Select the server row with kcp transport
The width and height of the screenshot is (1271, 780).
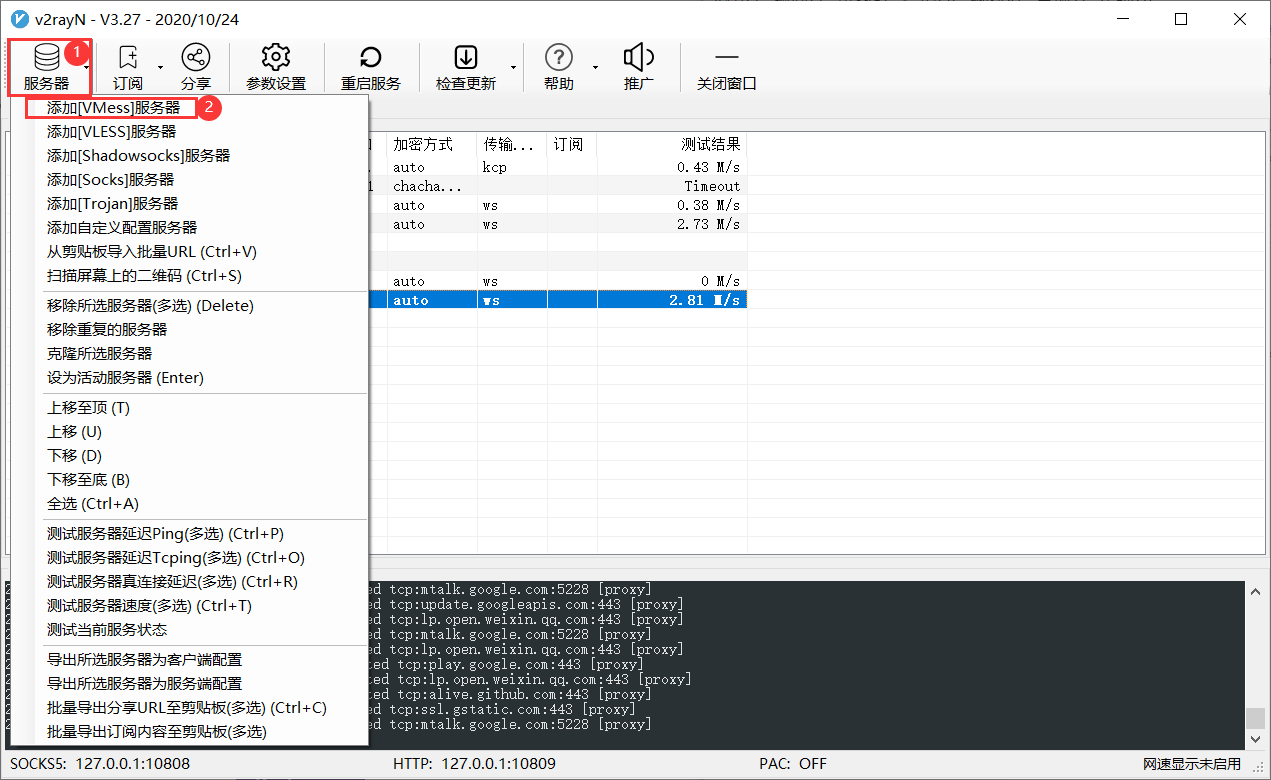point(557,167)
